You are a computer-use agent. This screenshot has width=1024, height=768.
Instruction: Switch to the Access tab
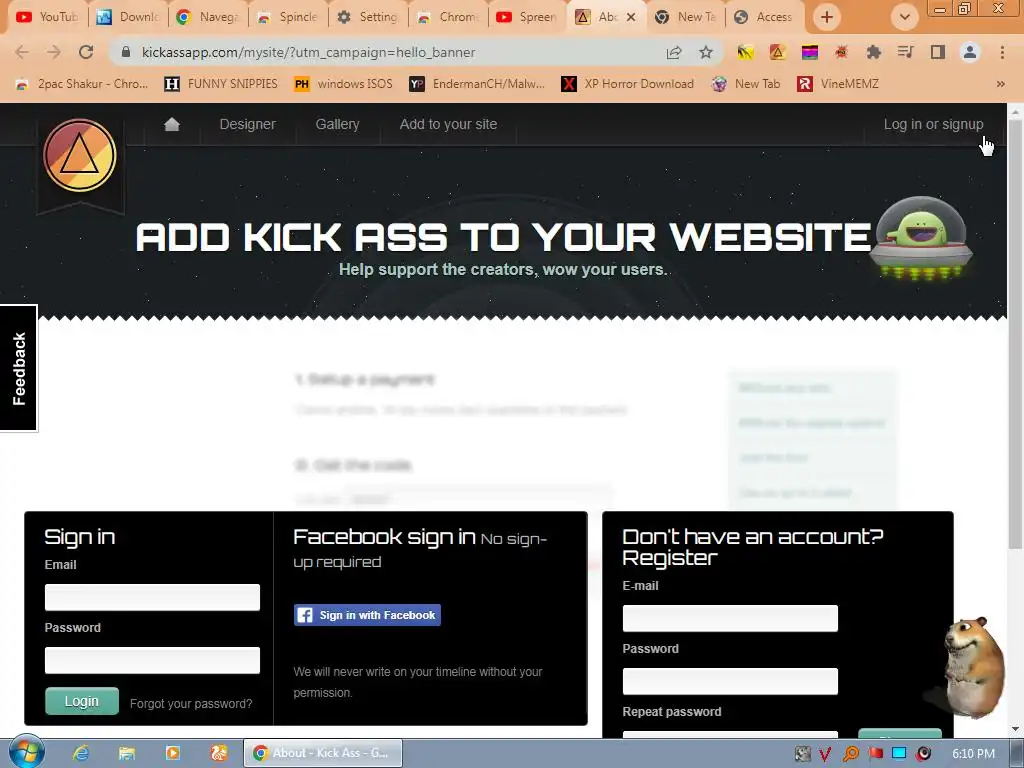[x=765, y=17]
